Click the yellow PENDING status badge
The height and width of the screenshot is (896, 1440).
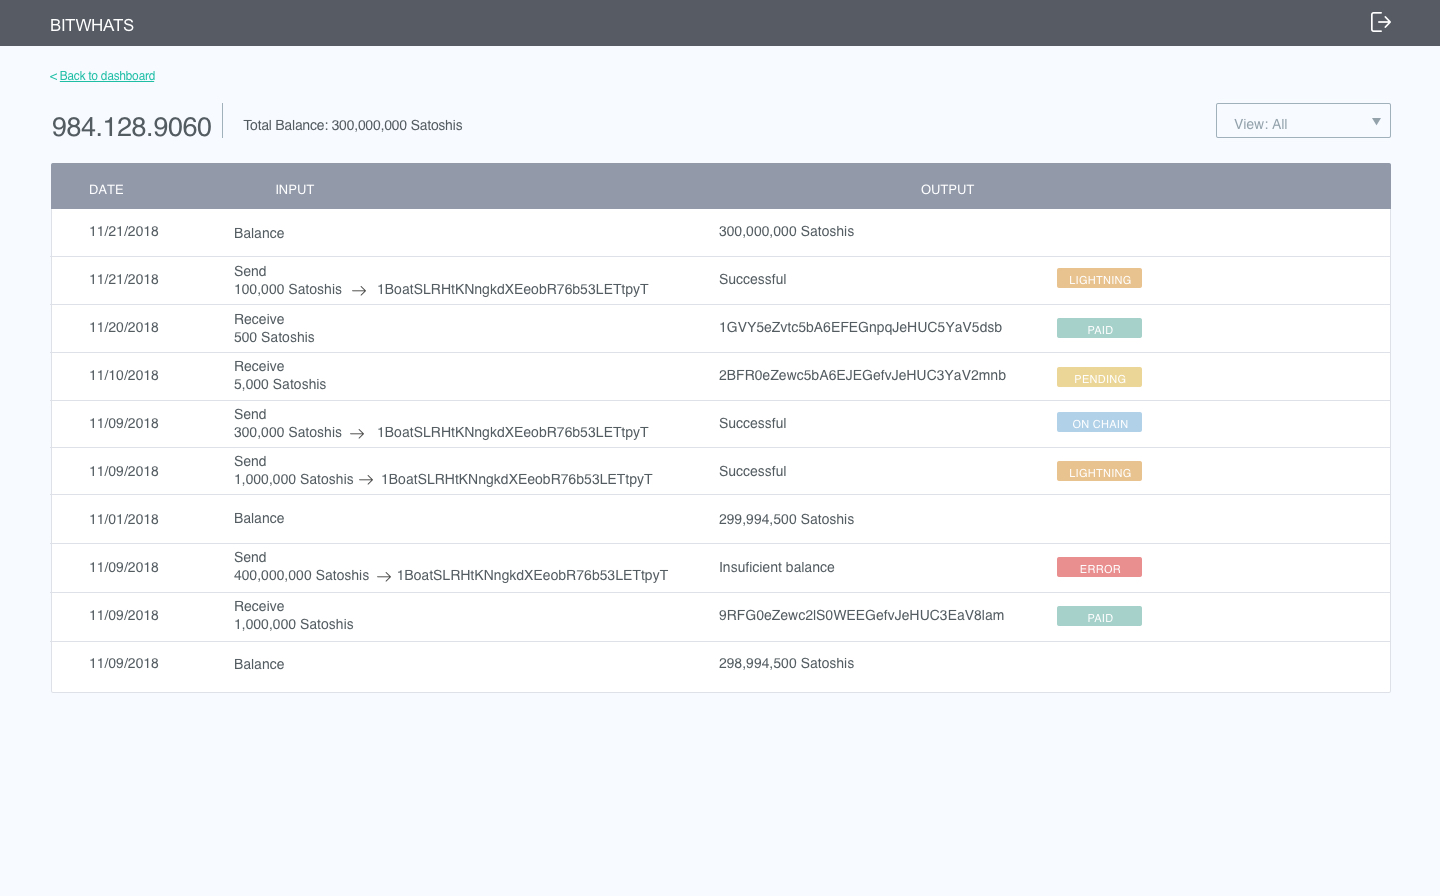[x=1099, y=378]
